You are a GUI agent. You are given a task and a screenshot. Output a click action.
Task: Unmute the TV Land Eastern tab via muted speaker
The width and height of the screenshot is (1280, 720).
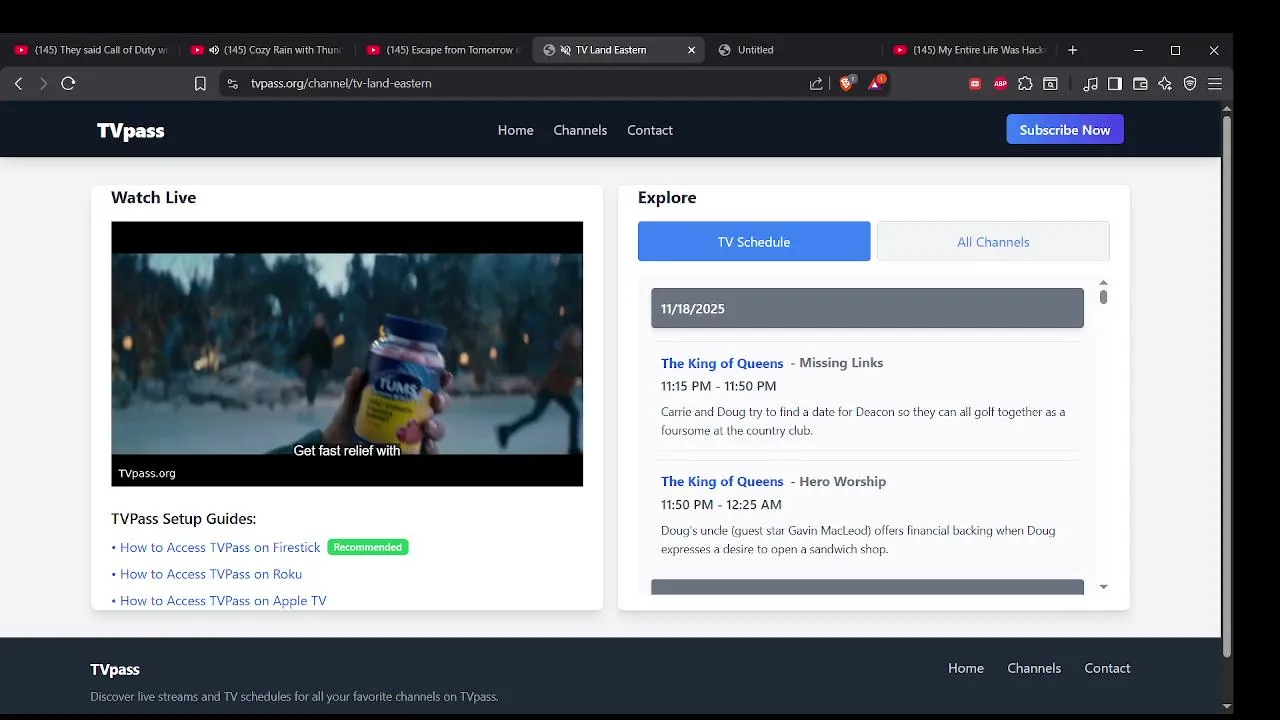[565, 50]
